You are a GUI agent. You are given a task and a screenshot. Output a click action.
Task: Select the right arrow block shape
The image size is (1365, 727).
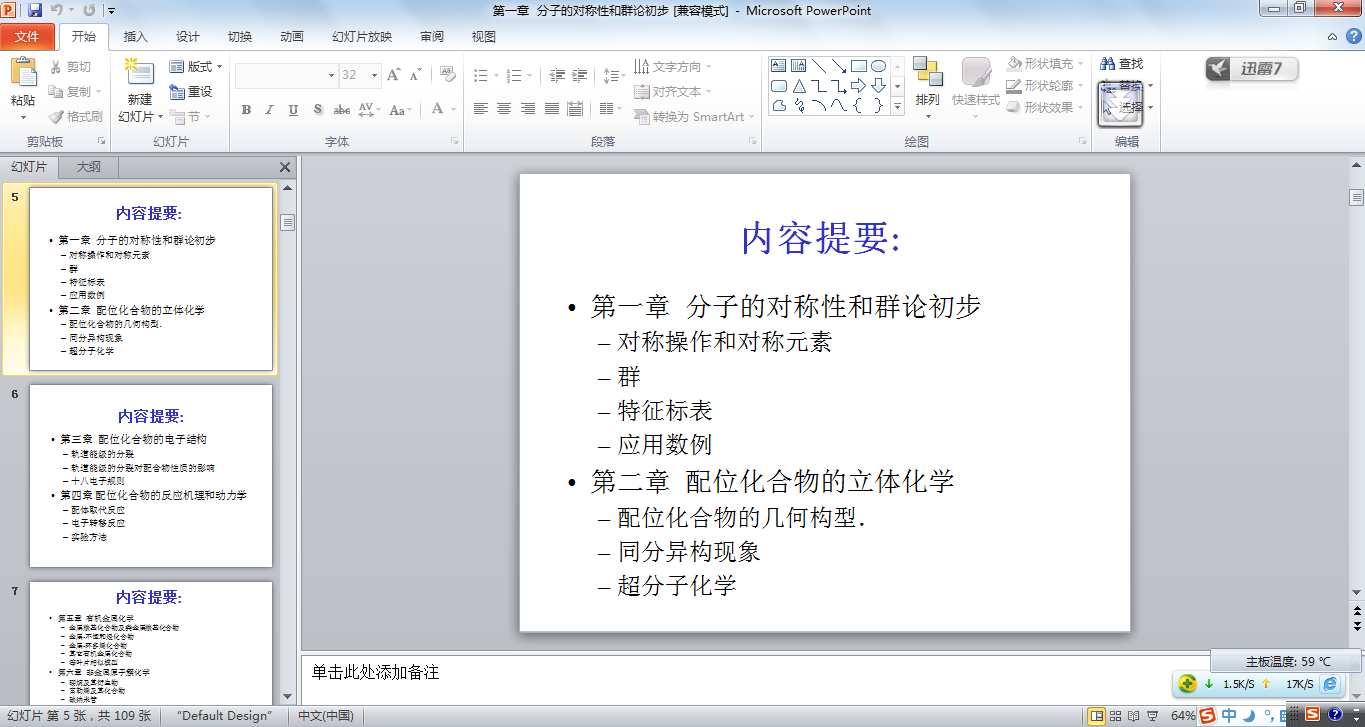tap(859, 86)
